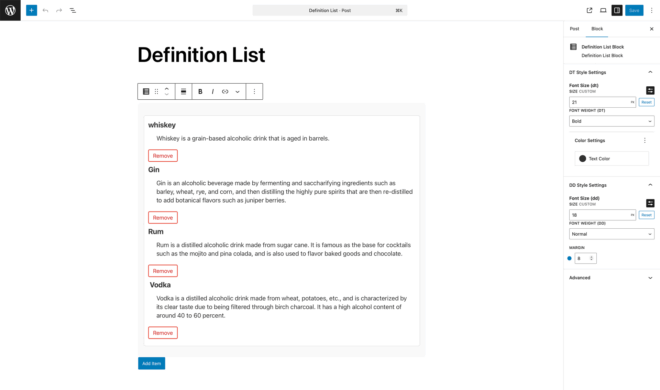Toggle custom size for Font Size (dd)

pos(650,203)
